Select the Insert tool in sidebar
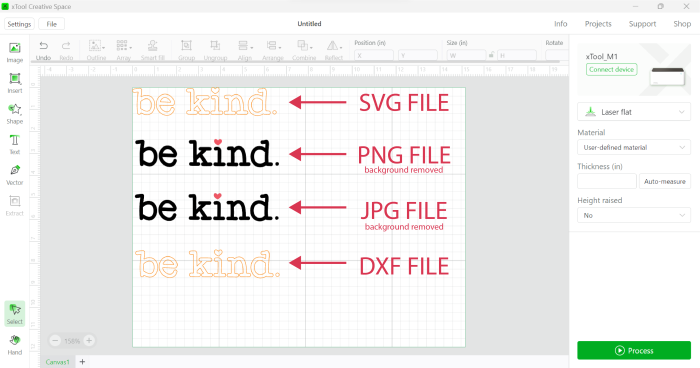Viewport: 700px width, 368px height. [15, 83]
